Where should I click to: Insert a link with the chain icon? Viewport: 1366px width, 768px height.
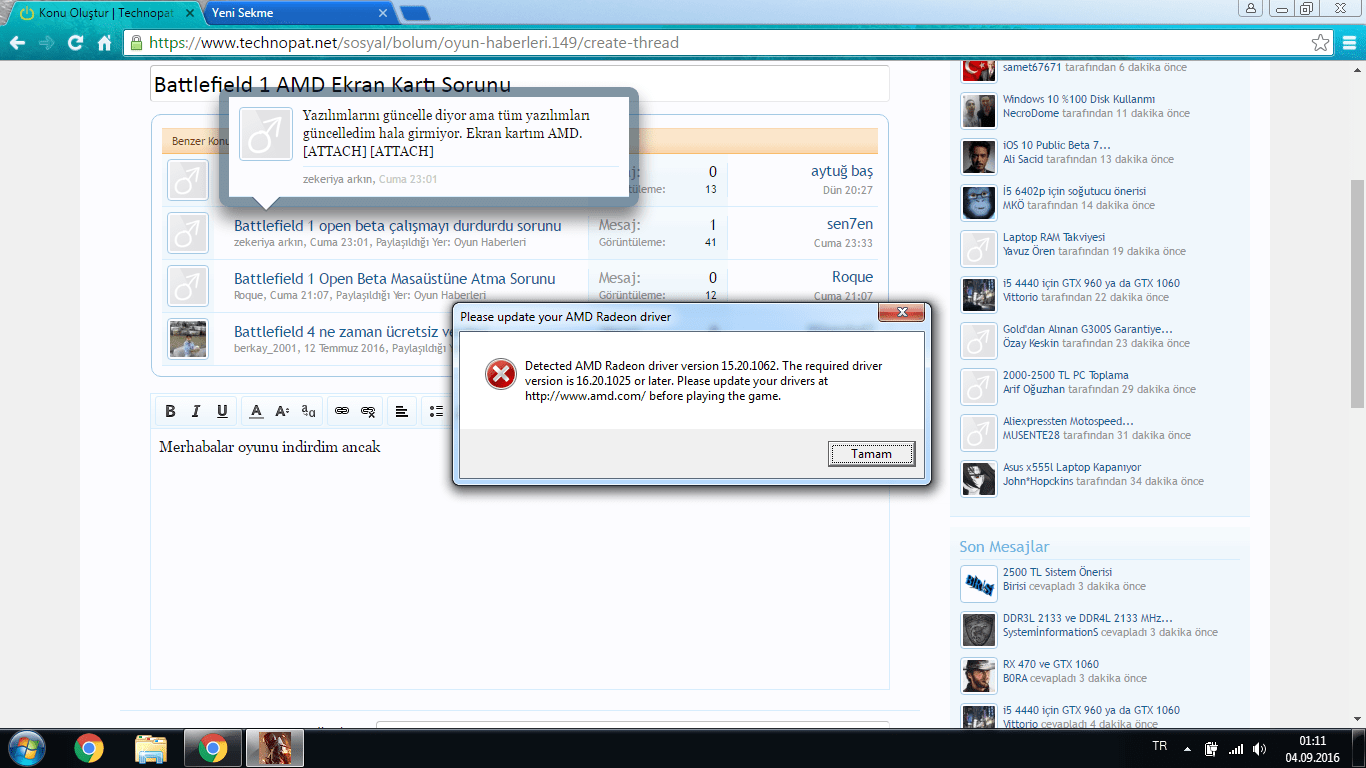tap(342, 411)
